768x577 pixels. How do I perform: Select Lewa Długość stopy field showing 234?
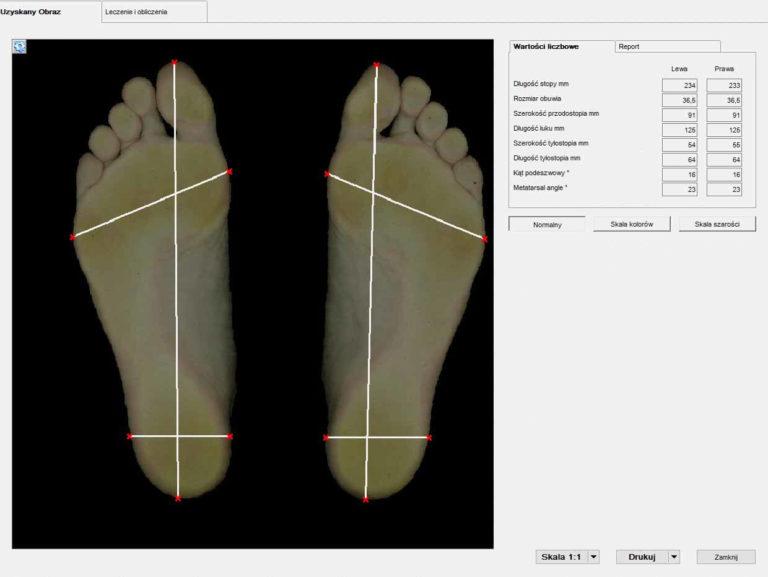[x=679, y=85]
